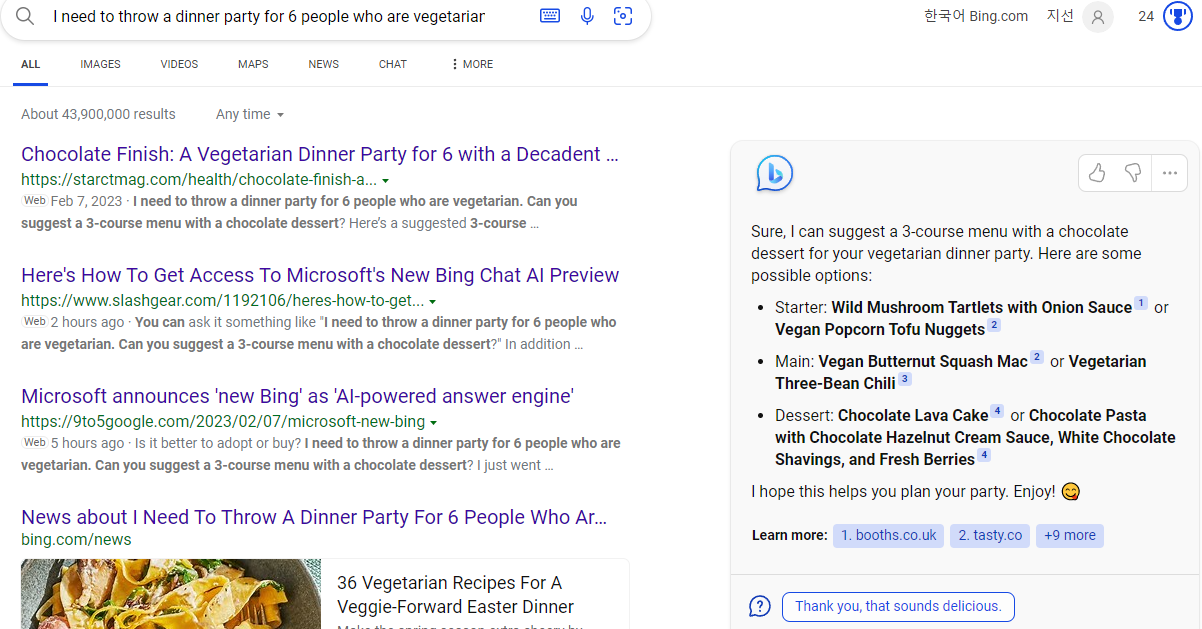Expand the +9 more sources chip
Viewport: 1202px width, 629px height.
coord(1070,535)
